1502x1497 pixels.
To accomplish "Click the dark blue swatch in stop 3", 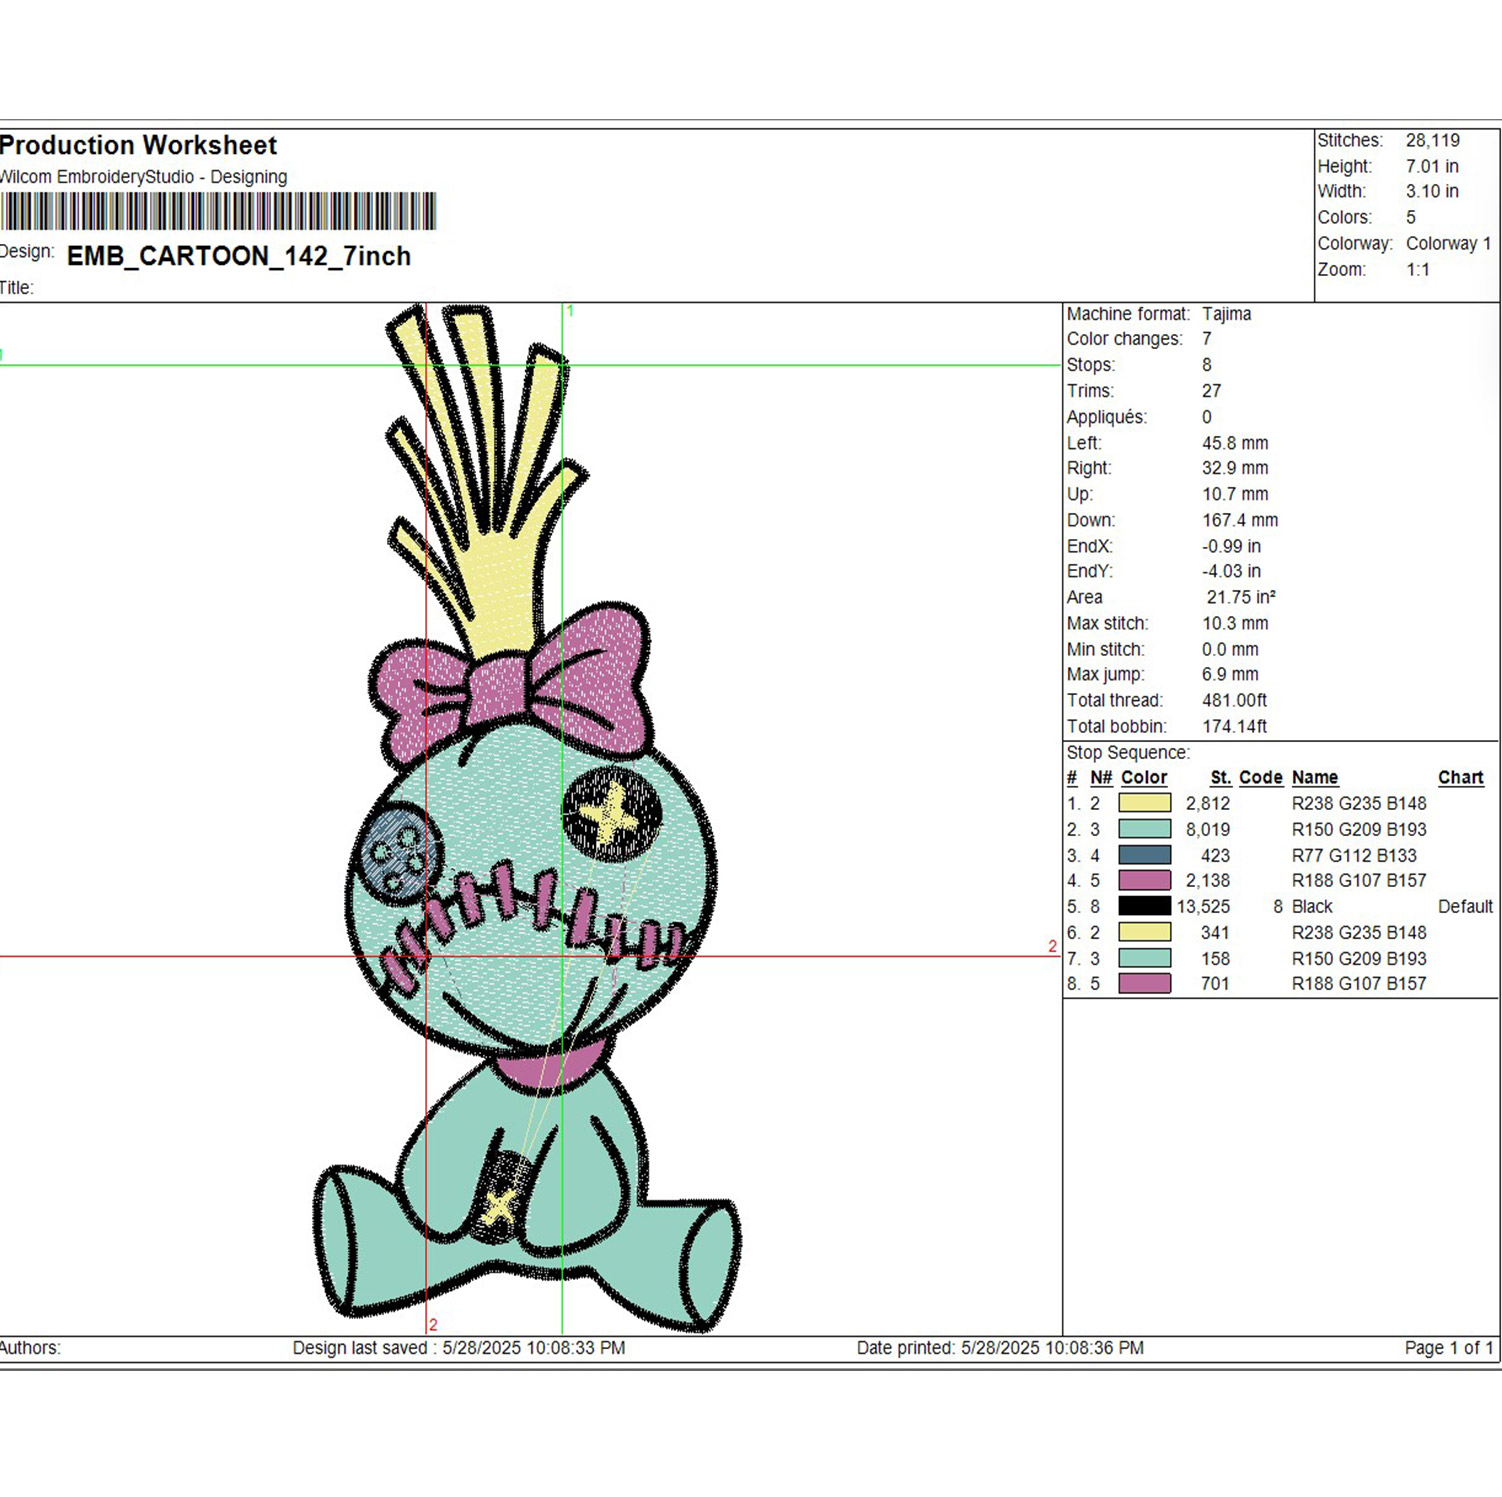I will coord(1144,855).
